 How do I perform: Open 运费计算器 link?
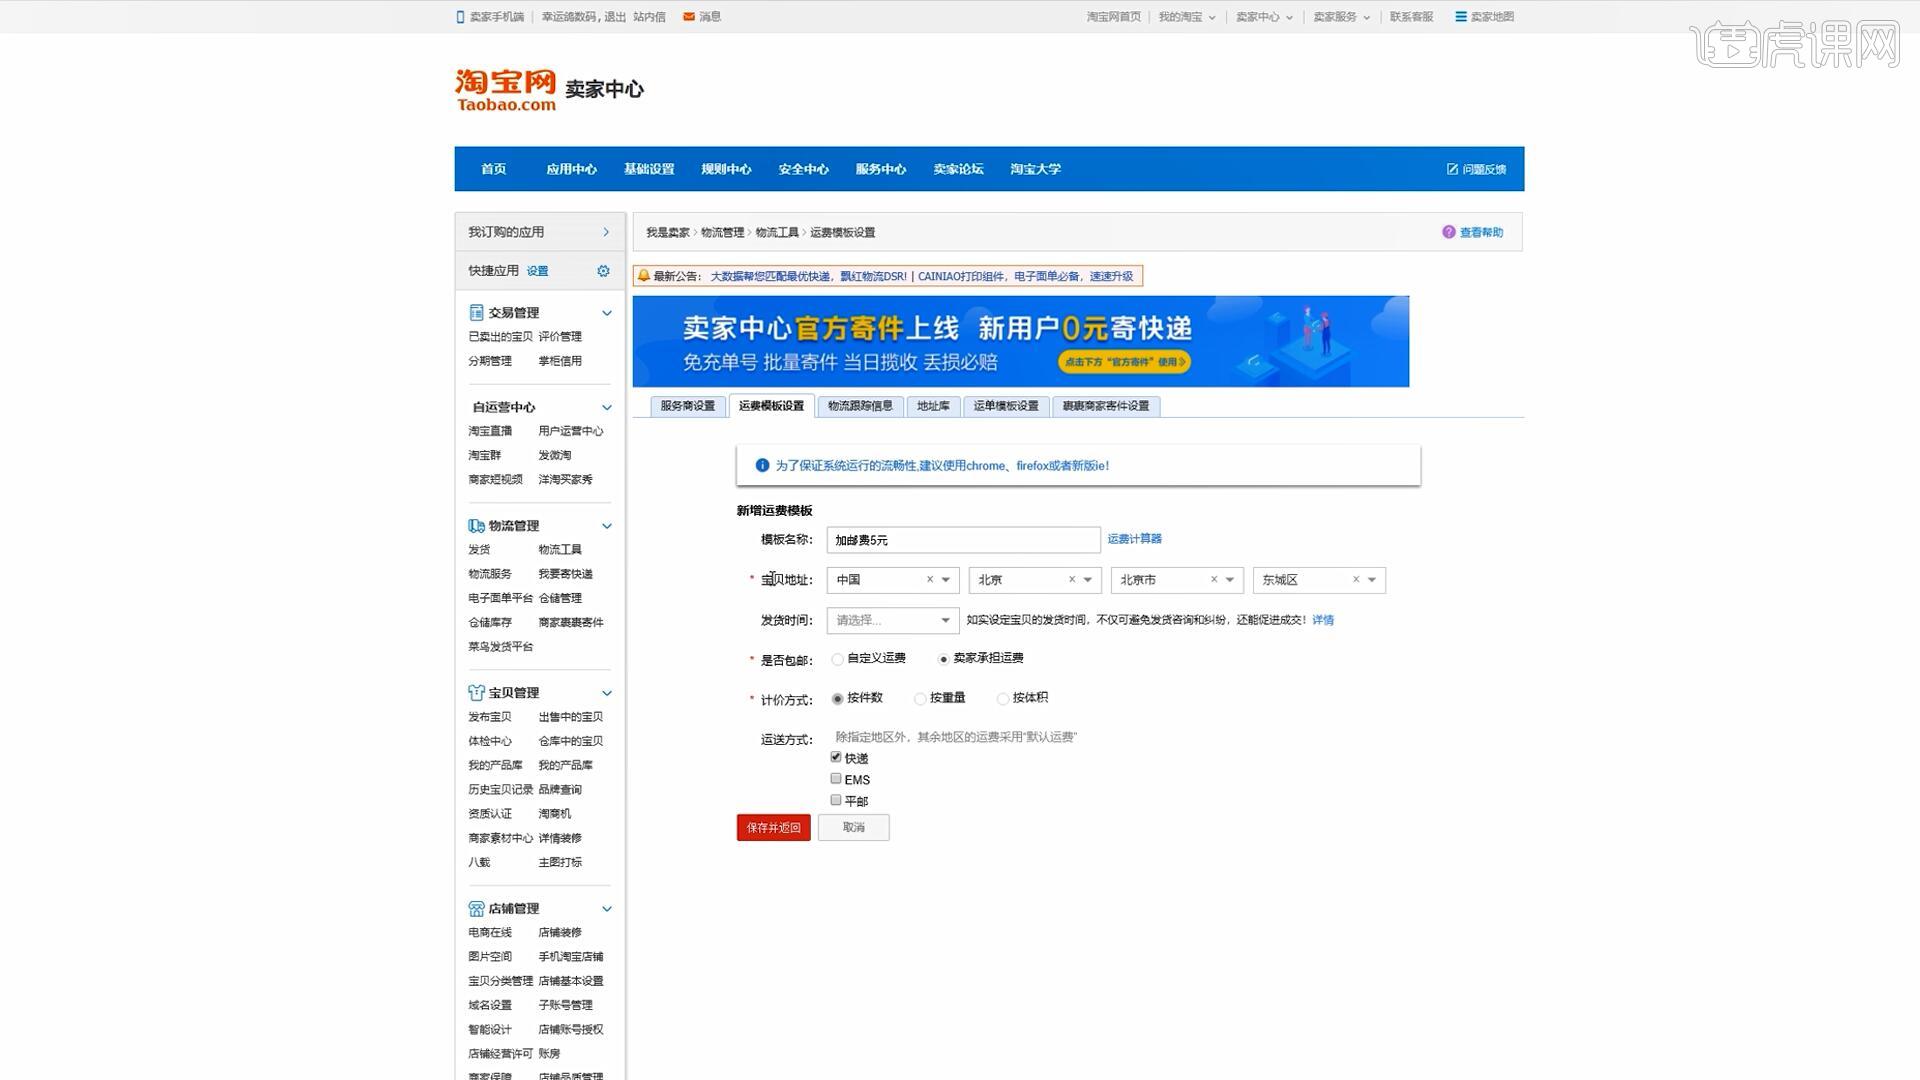coord(1134,539)
